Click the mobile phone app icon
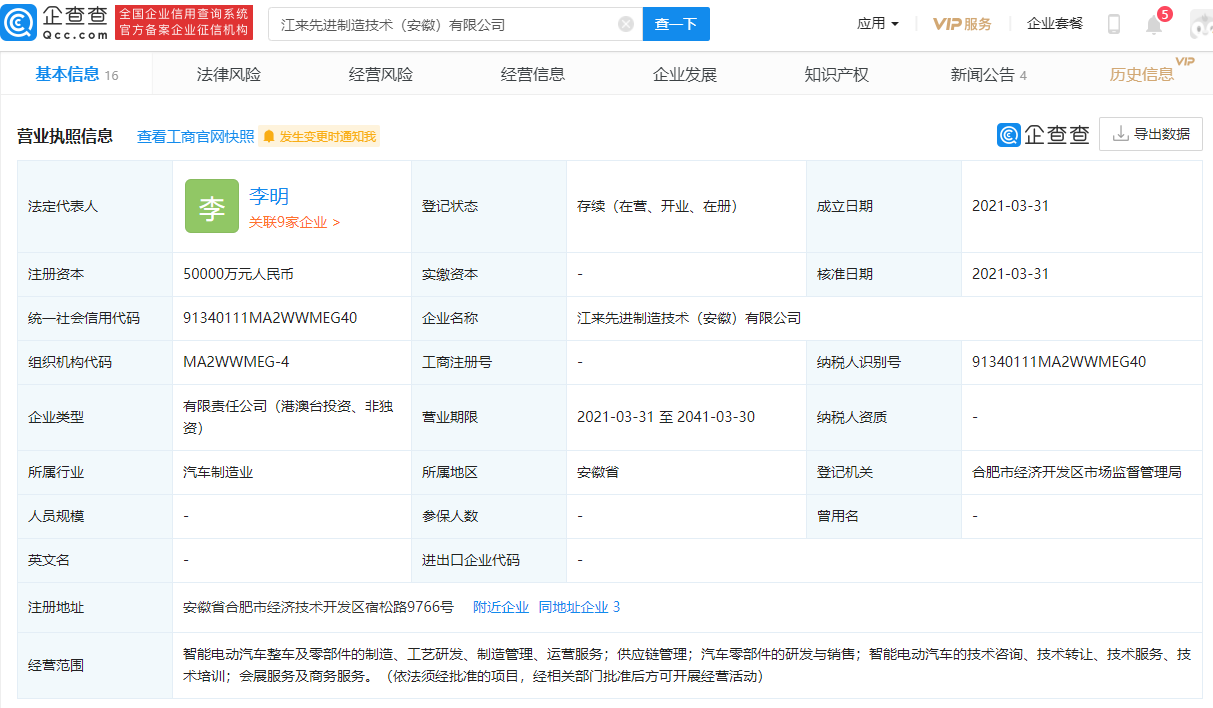 pos(1113,22)
